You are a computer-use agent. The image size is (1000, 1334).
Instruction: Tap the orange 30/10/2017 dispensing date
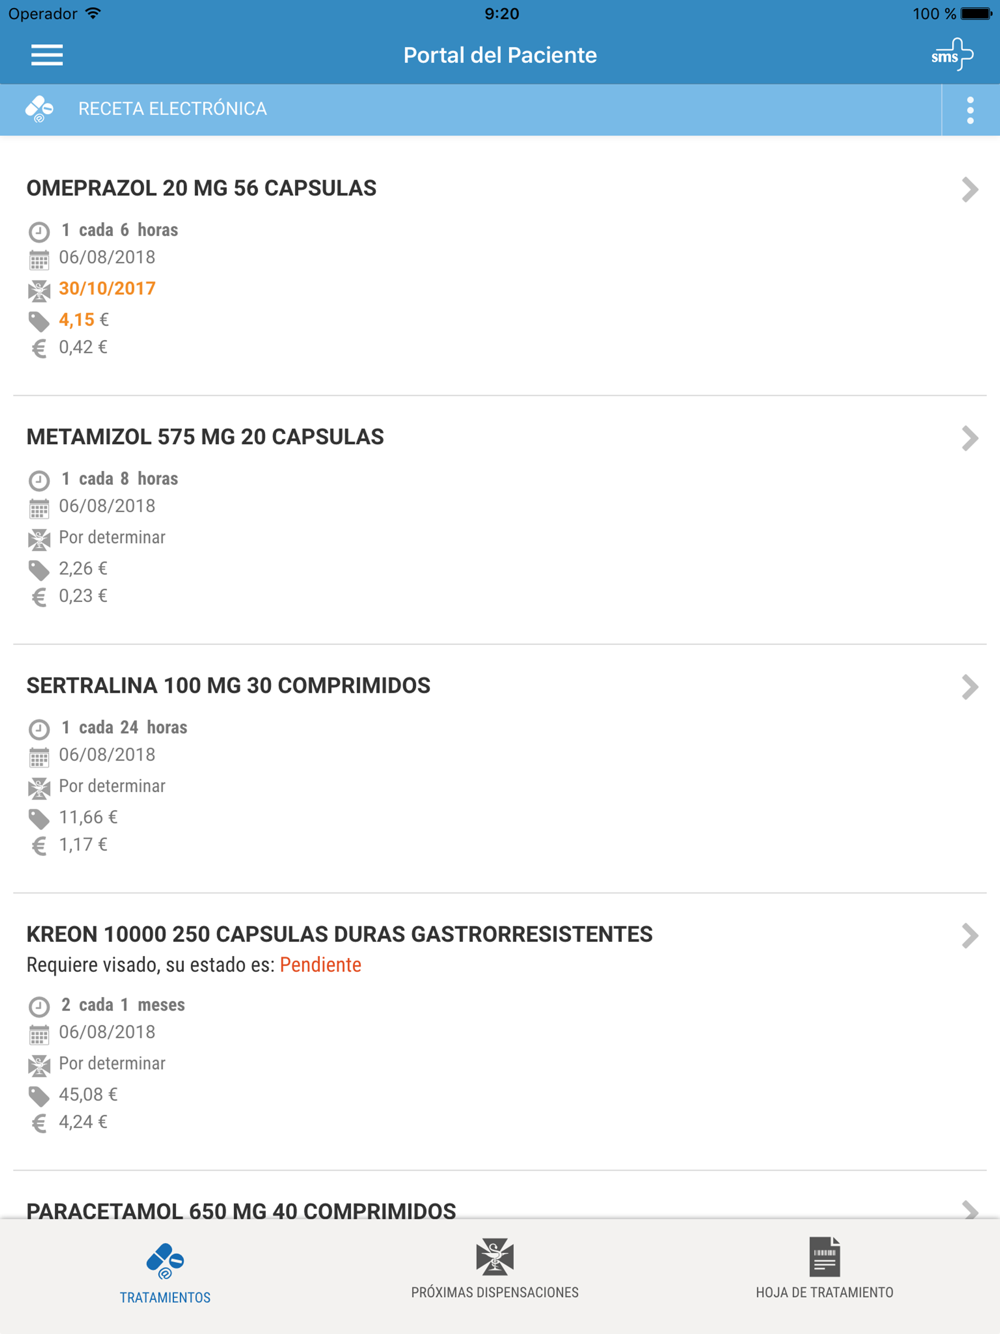(107, 289)
